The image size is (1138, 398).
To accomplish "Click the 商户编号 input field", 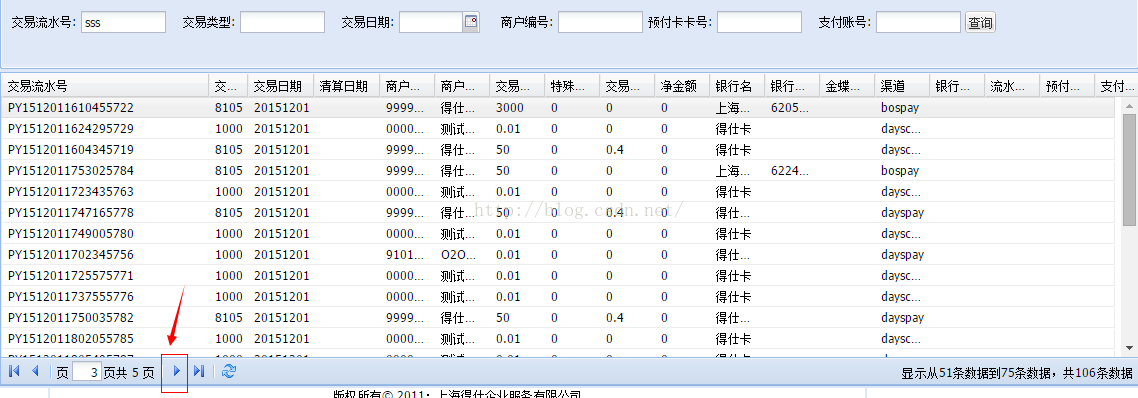I will click(x=600, y=23).
